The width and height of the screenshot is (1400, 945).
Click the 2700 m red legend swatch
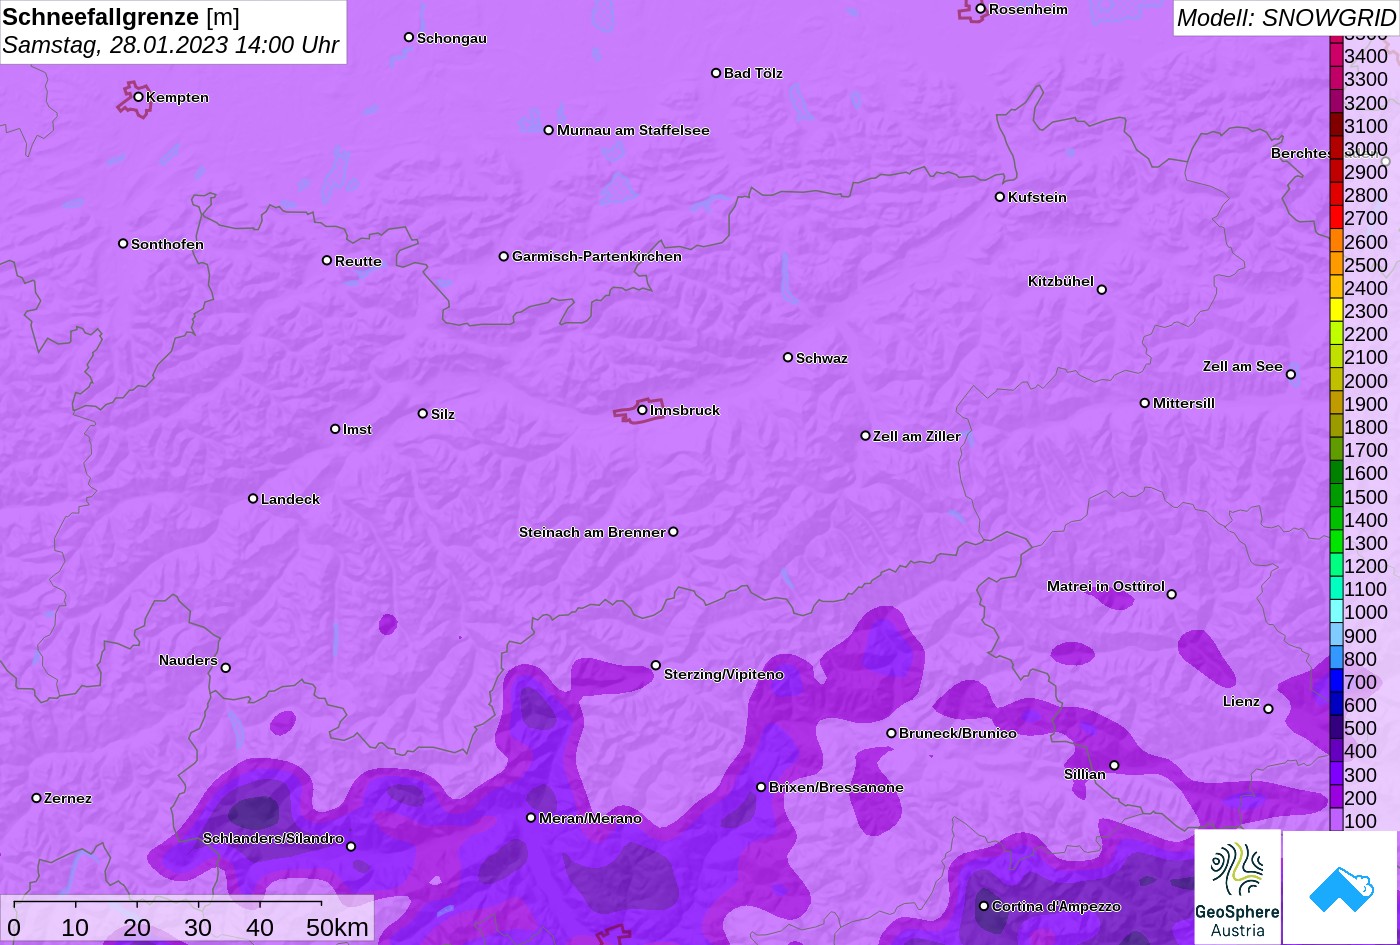pyautogui.click(x=1336, y=218)
